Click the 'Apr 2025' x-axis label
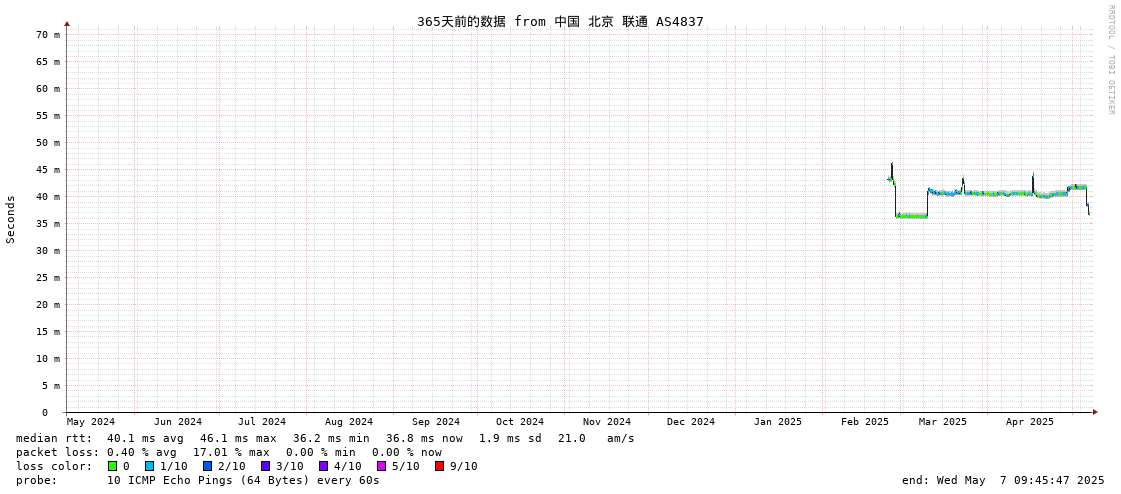 (x=1029, y=422)
